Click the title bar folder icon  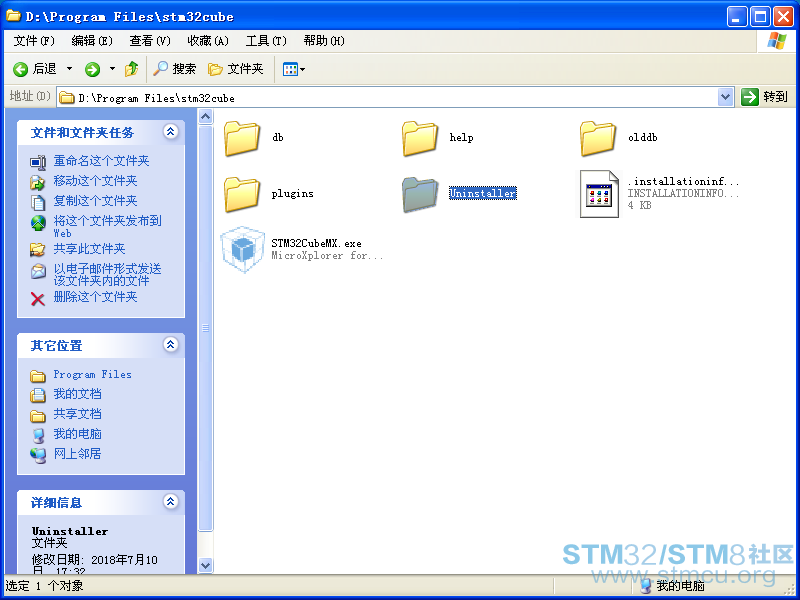[13, 16]
